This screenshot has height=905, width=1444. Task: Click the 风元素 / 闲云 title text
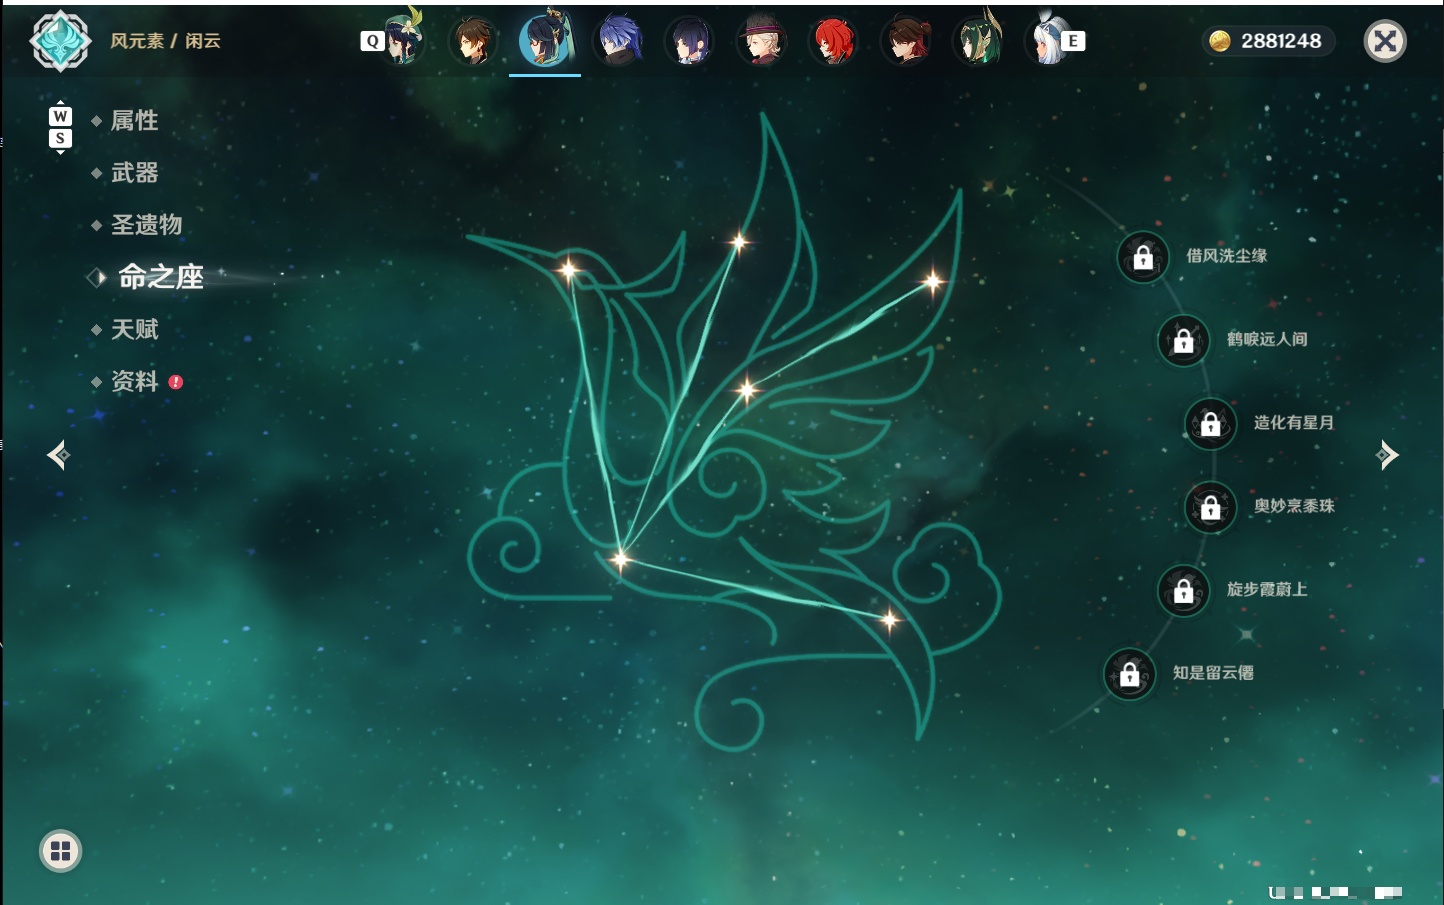click(x=165, y=41)
